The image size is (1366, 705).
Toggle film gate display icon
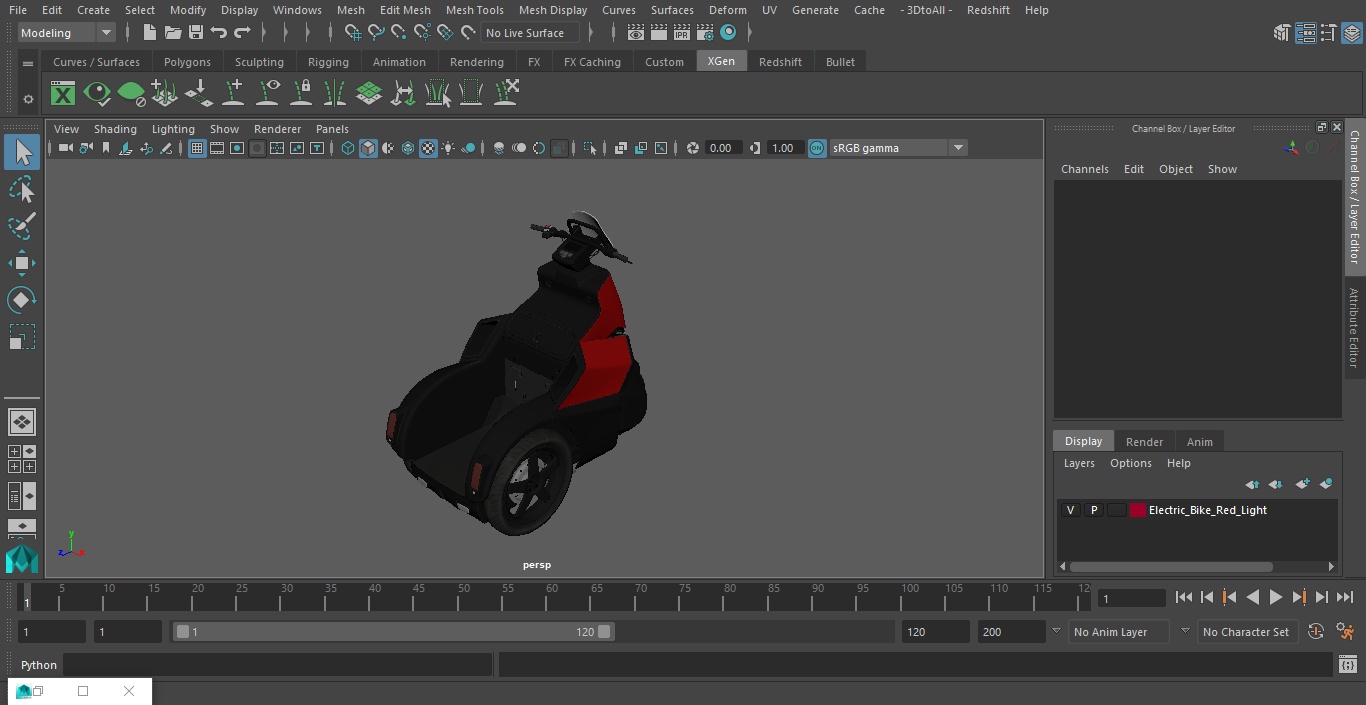click(217, 148)
